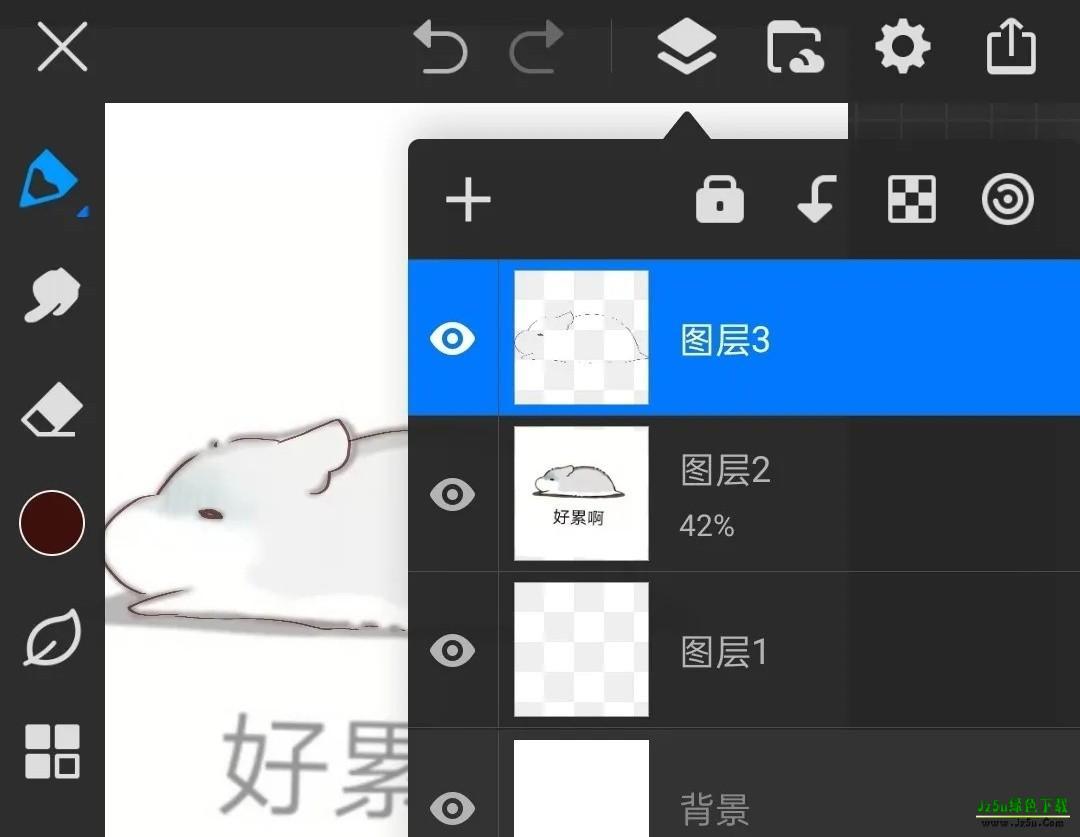Tap the onion skin spiral icon
Screen dimensions: 1080x837
[x=1007, y=199]
